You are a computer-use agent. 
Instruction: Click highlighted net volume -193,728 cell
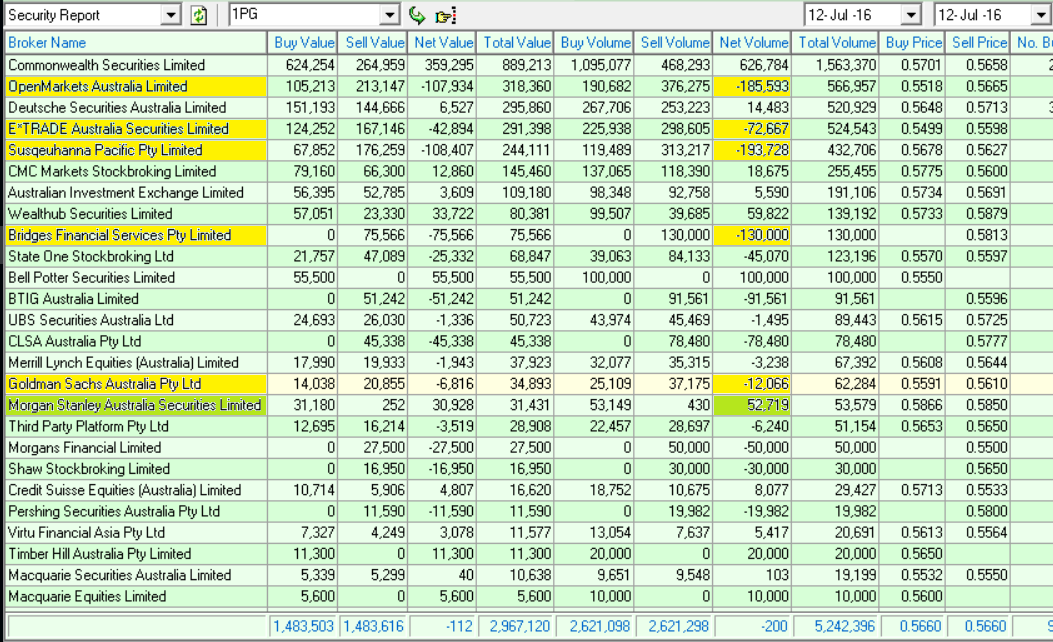752,150
